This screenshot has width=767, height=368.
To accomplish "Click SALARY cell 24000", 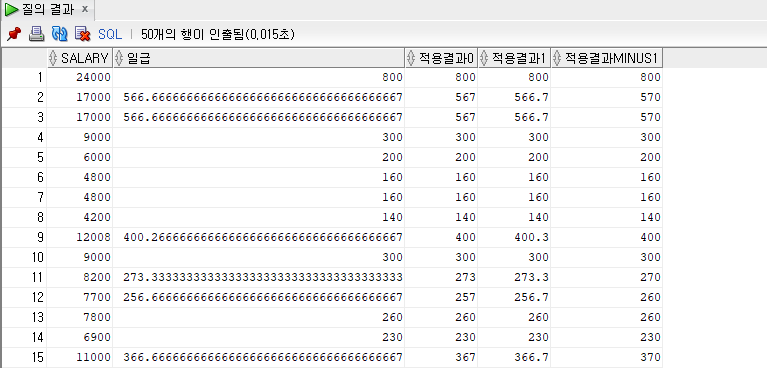I will [80, 77].
